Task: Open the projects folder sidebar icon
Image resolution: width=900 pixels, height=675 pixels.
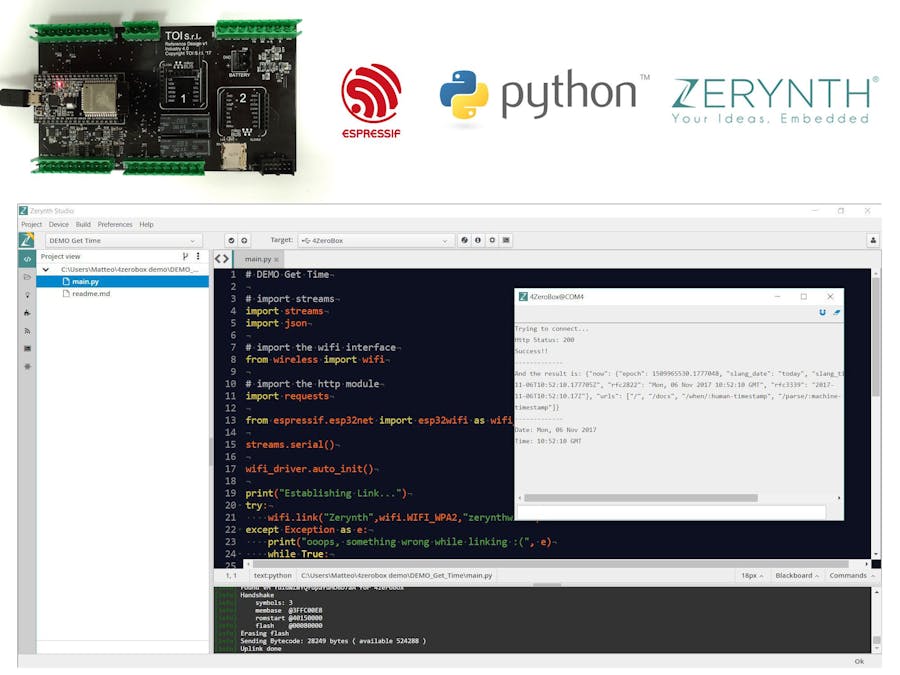Action: (x=27, y=276)
